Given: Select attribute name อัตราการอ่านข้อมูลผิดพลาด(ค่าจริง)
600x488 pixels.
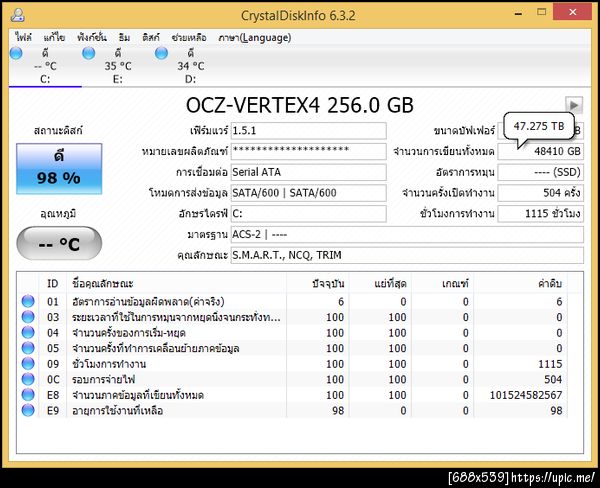Looking at the screenshot, I should coord(148,302).
